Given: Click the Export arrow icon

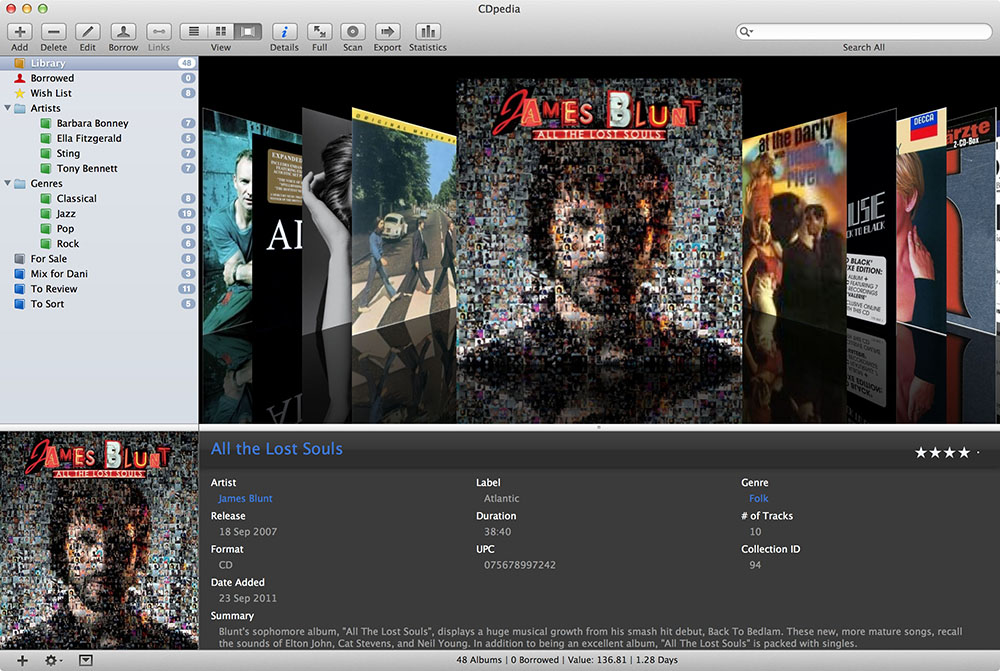Looking at the screenshot, I should (387, 31).
